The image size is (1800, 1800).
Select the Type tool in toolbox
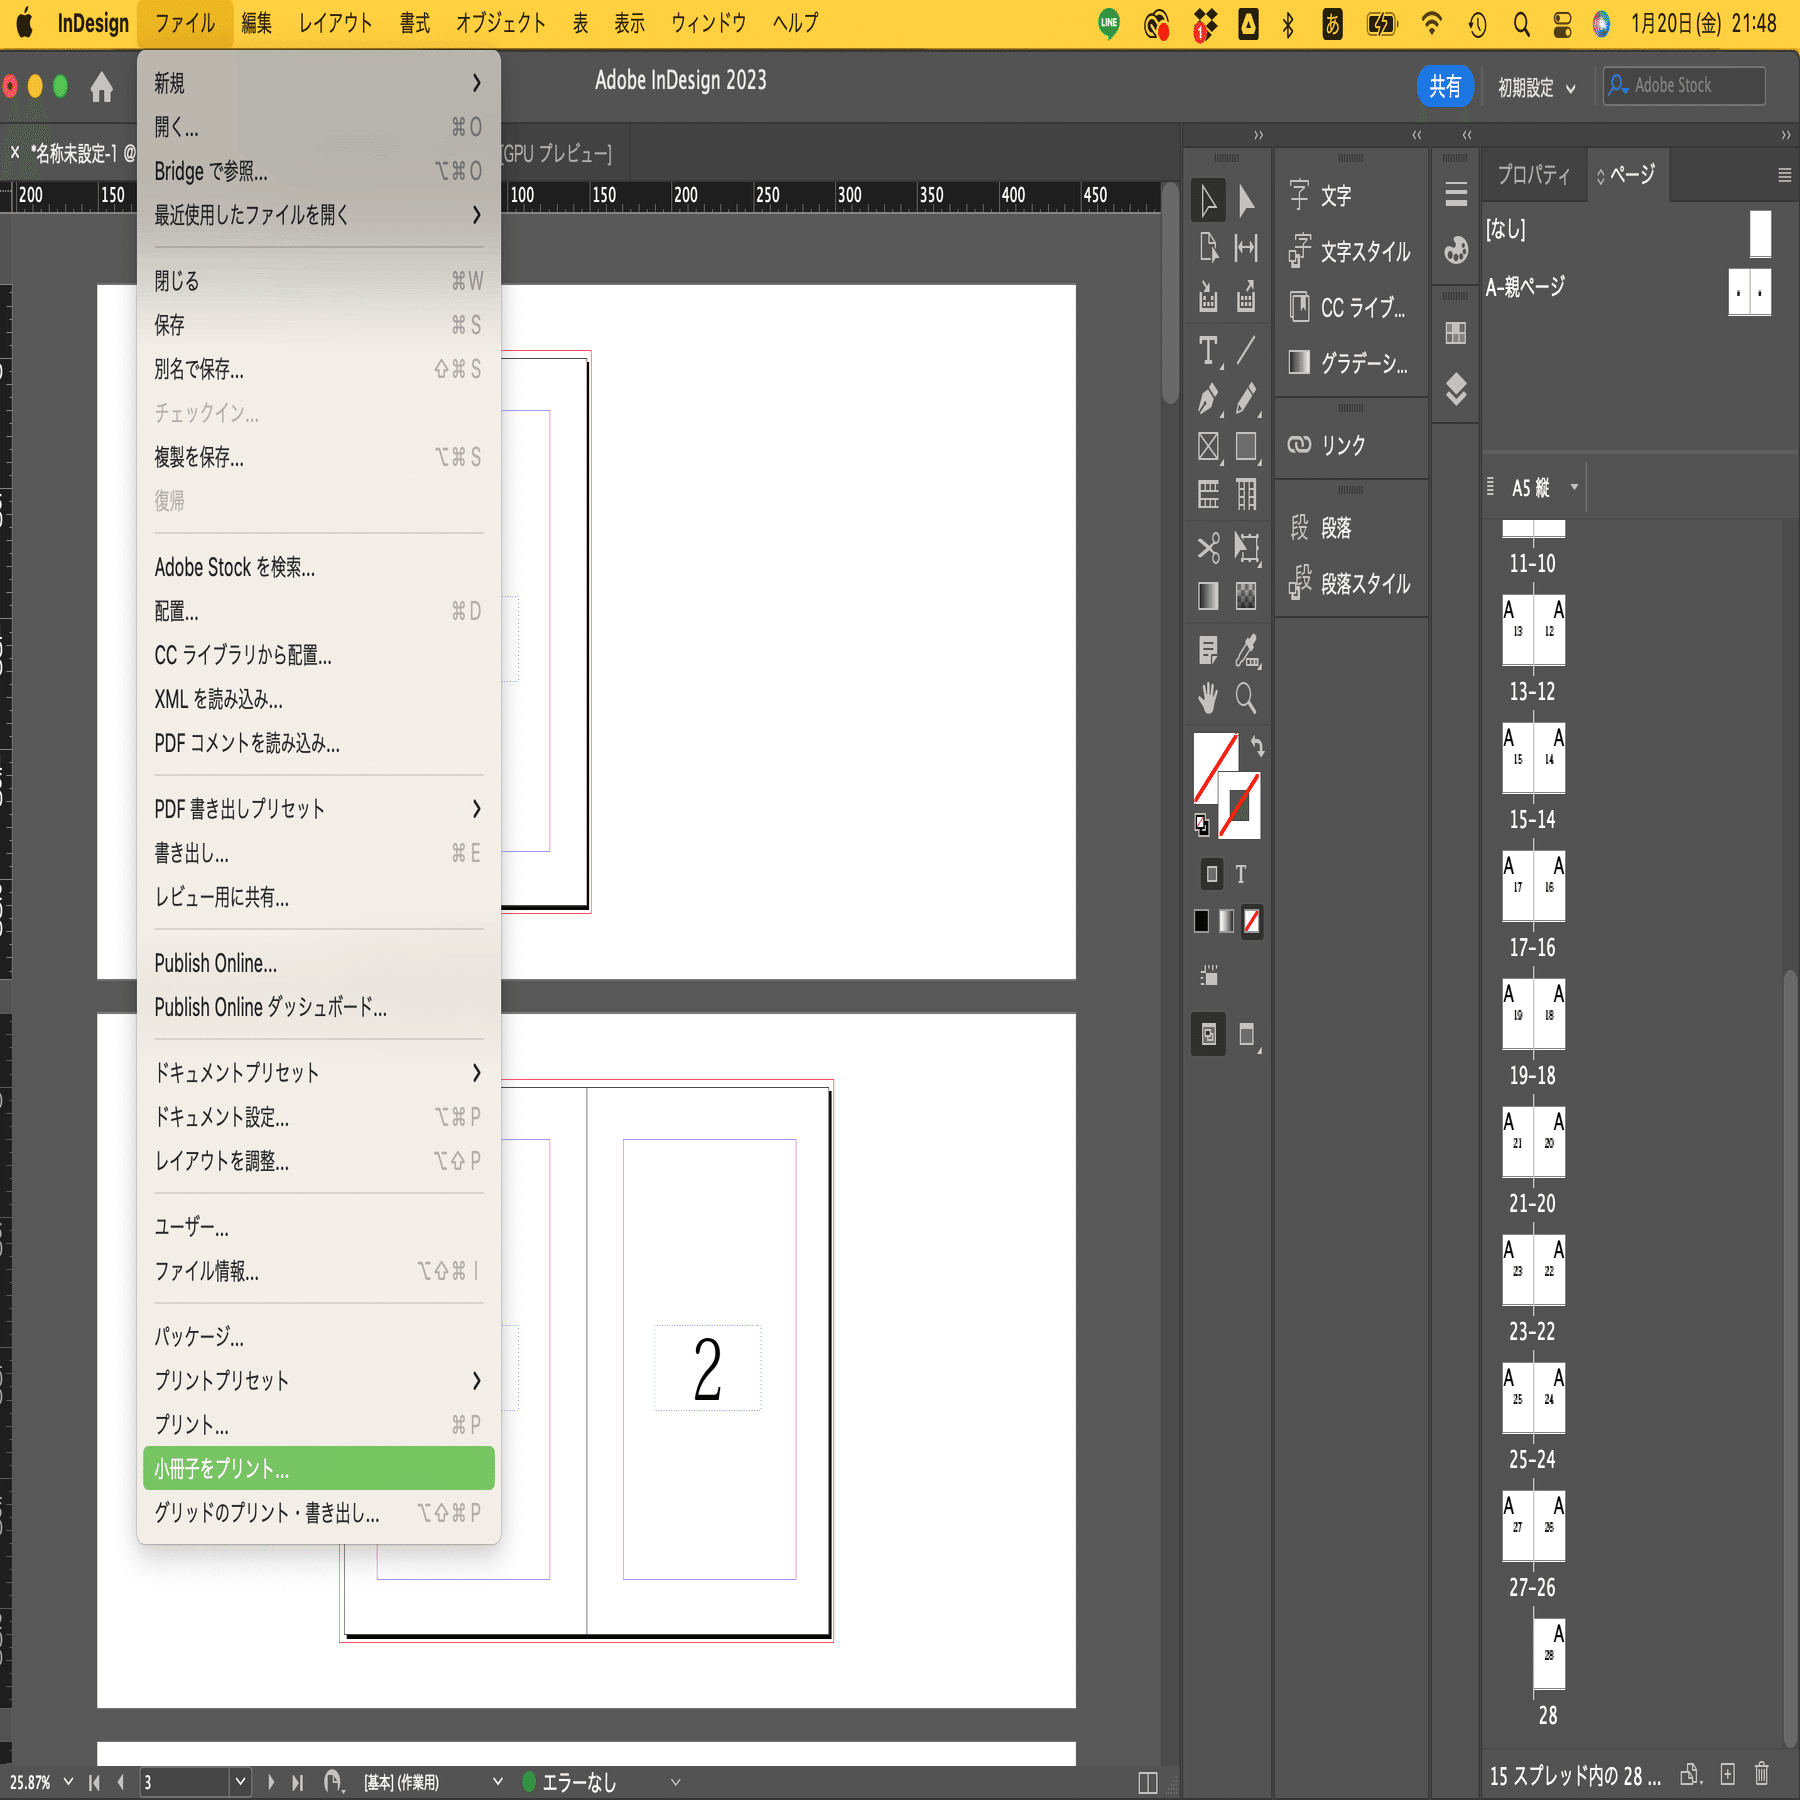tap(1208, 351)
